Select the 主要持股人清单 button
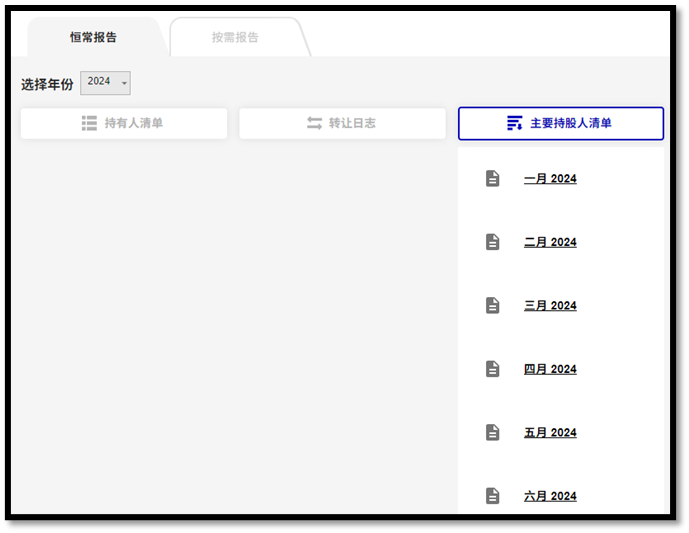 coord(561,123)
